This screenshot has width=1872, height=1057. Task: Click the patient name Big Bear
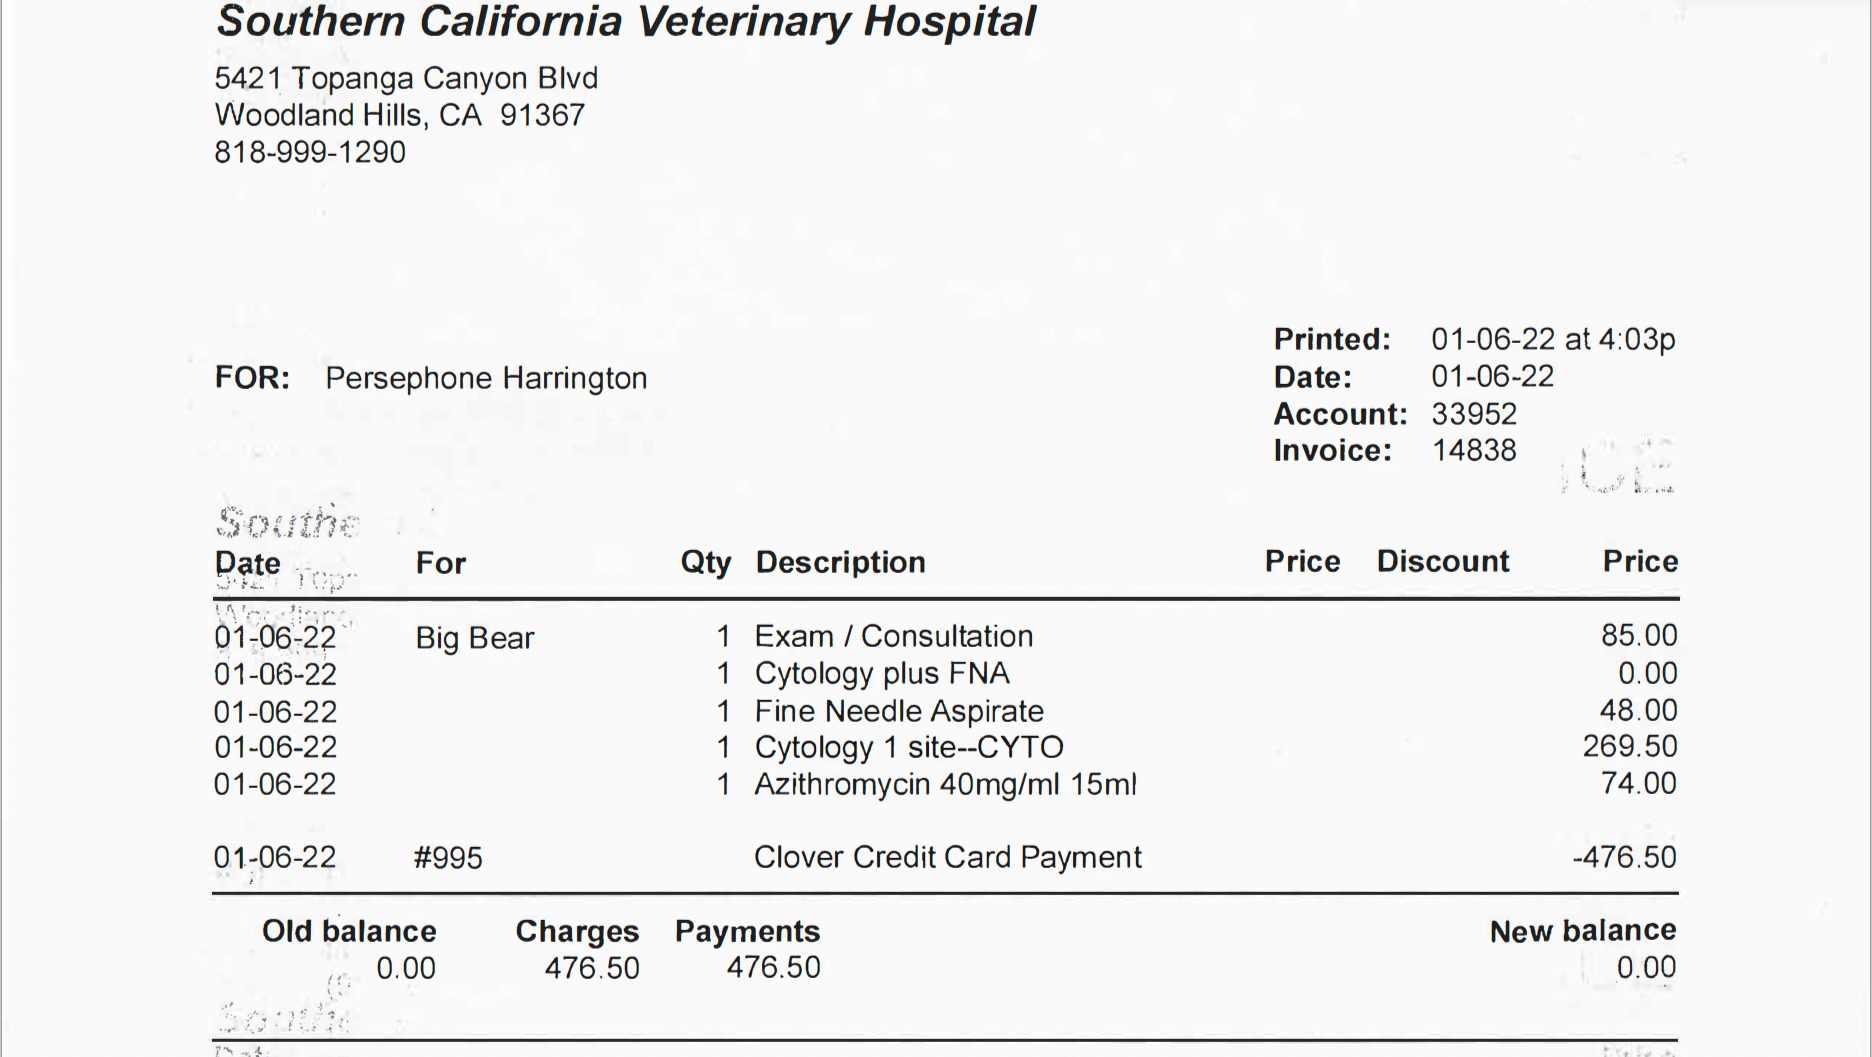coord(475,638)
